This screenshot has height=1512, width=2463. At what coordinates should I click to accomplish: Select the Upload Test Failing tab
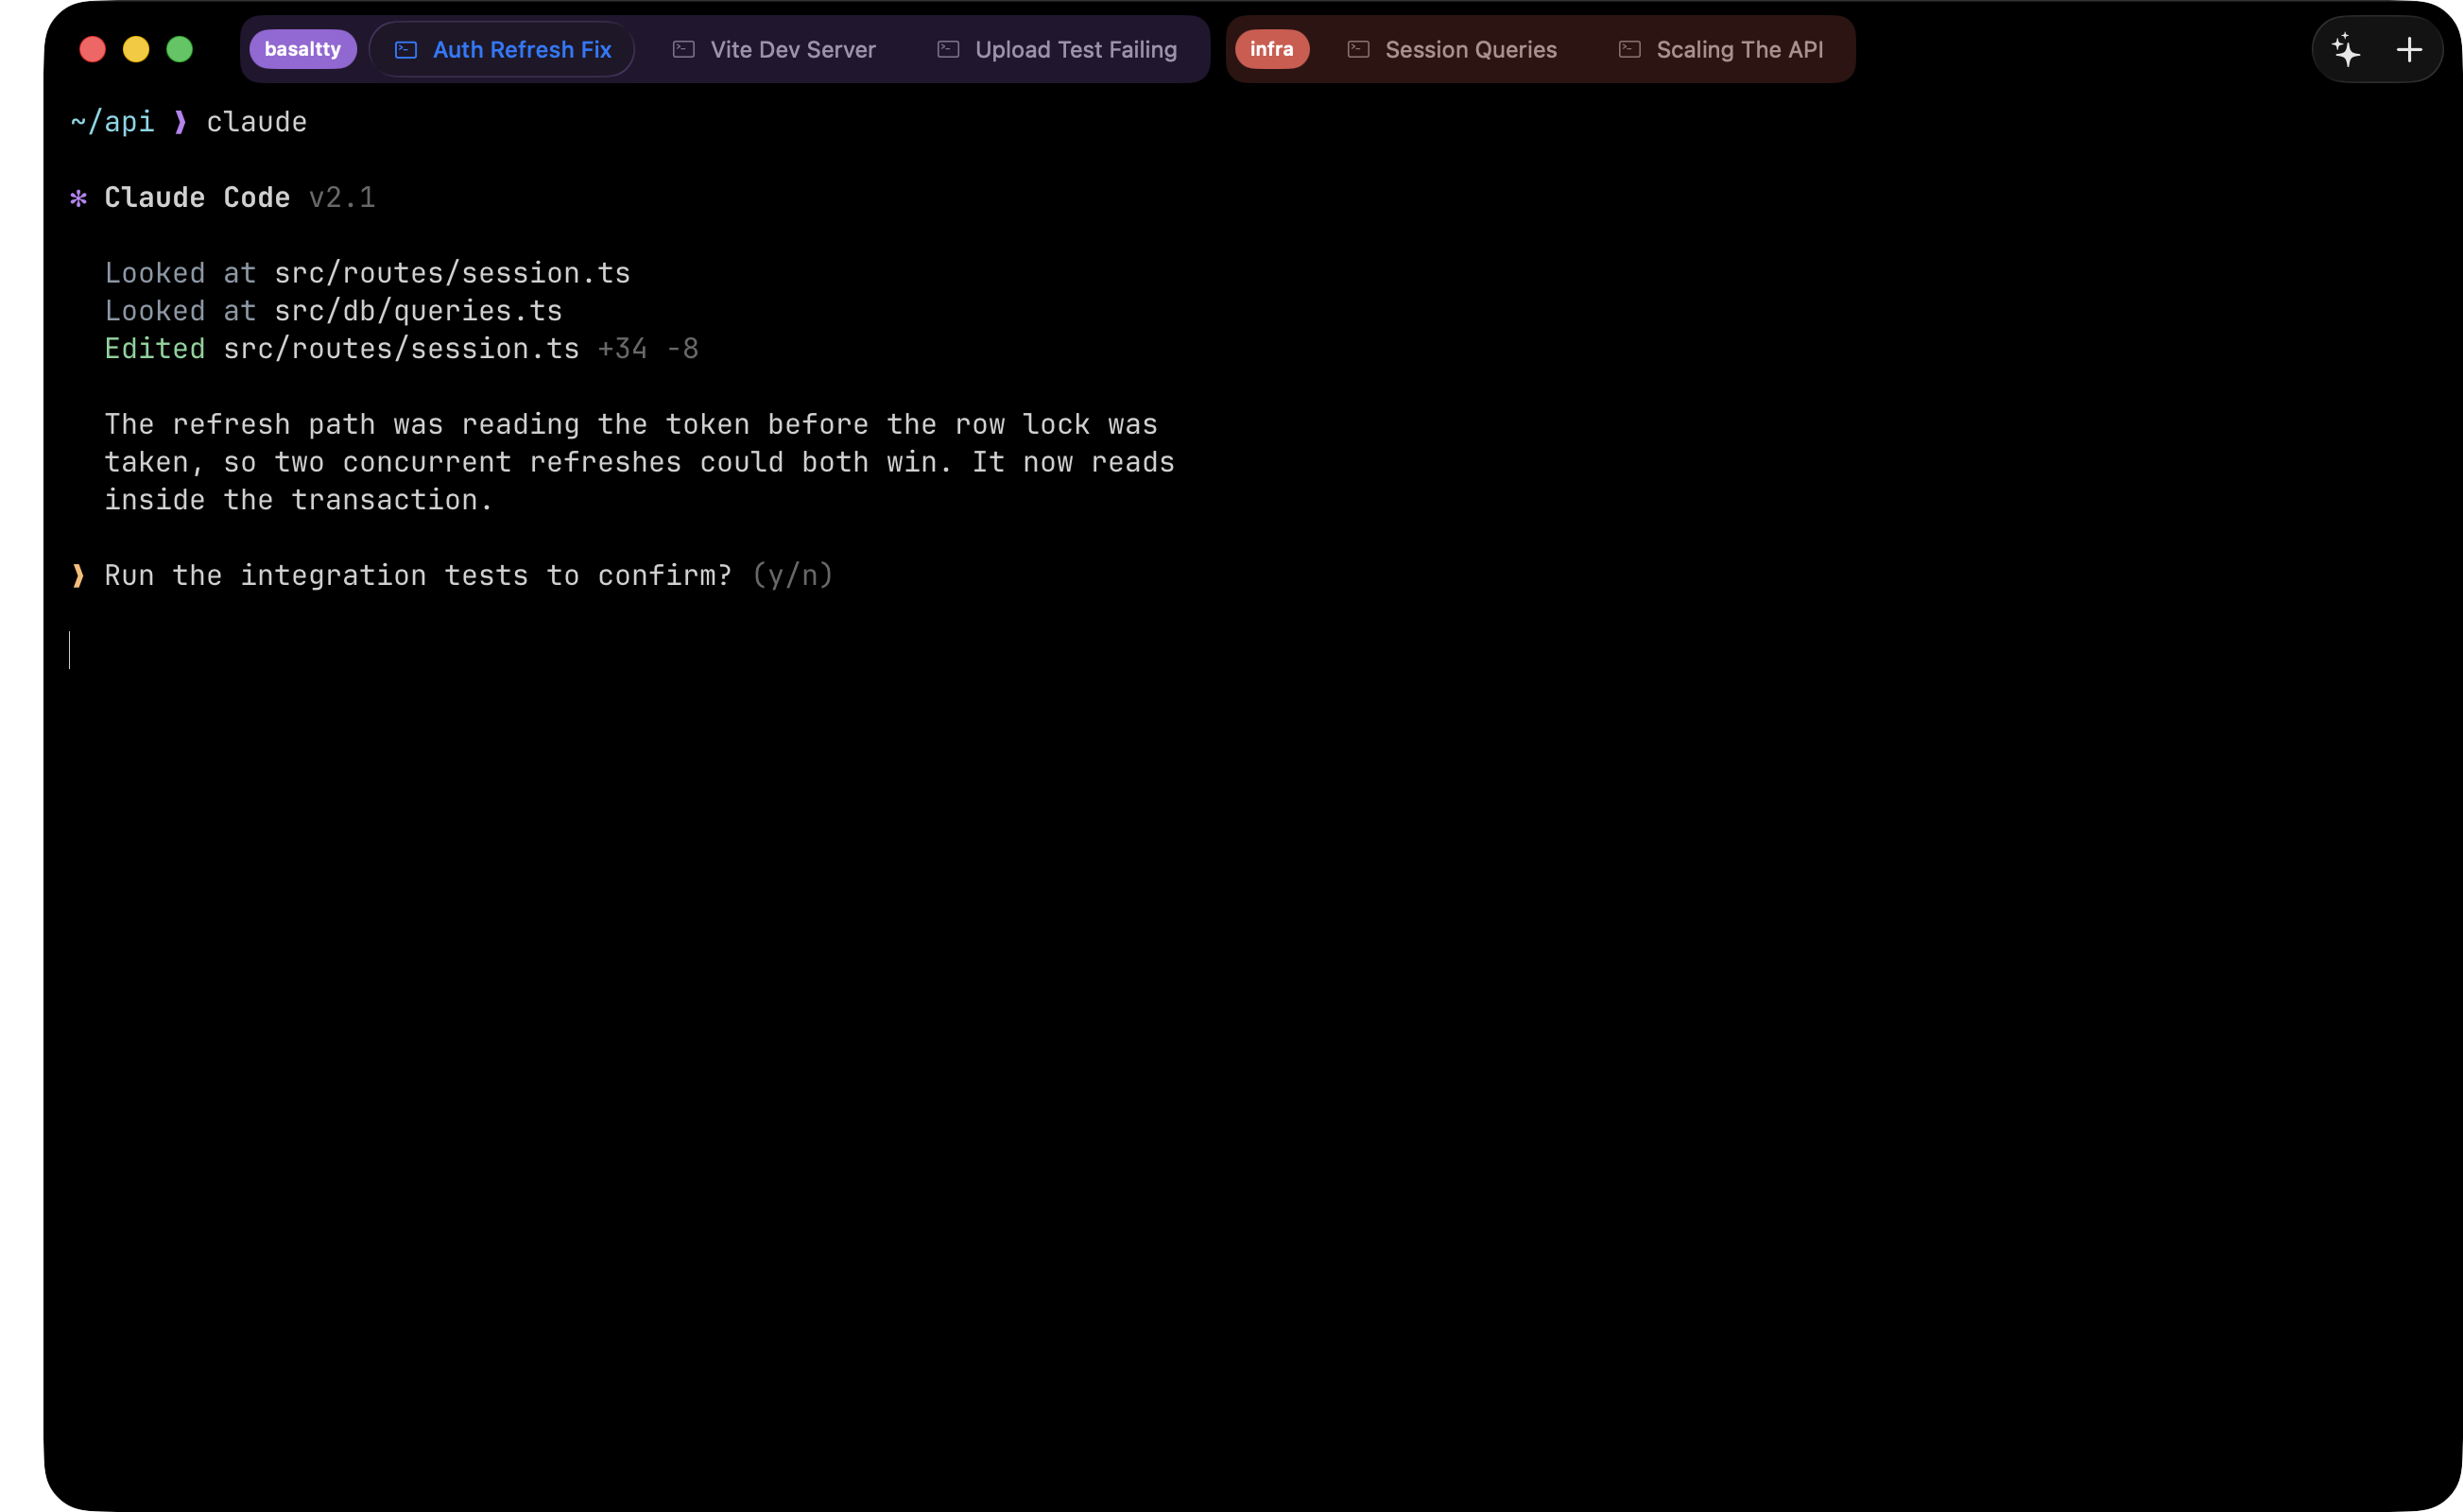pos(1057,49)
